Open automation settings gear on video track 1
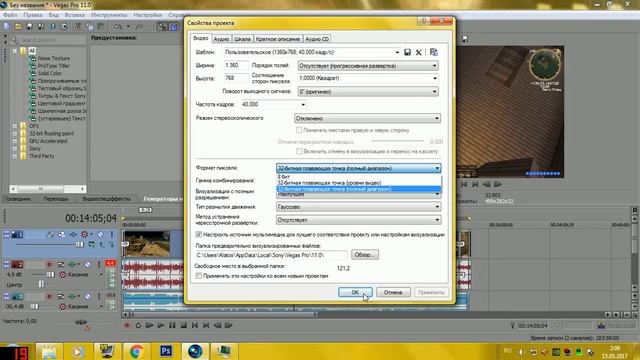 click(x=84, y=234)
